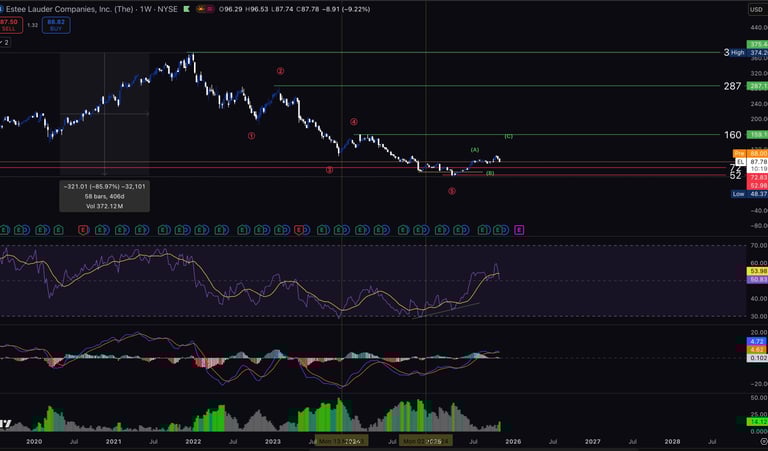Select the red wave 3 label

[x=330, y=170]
